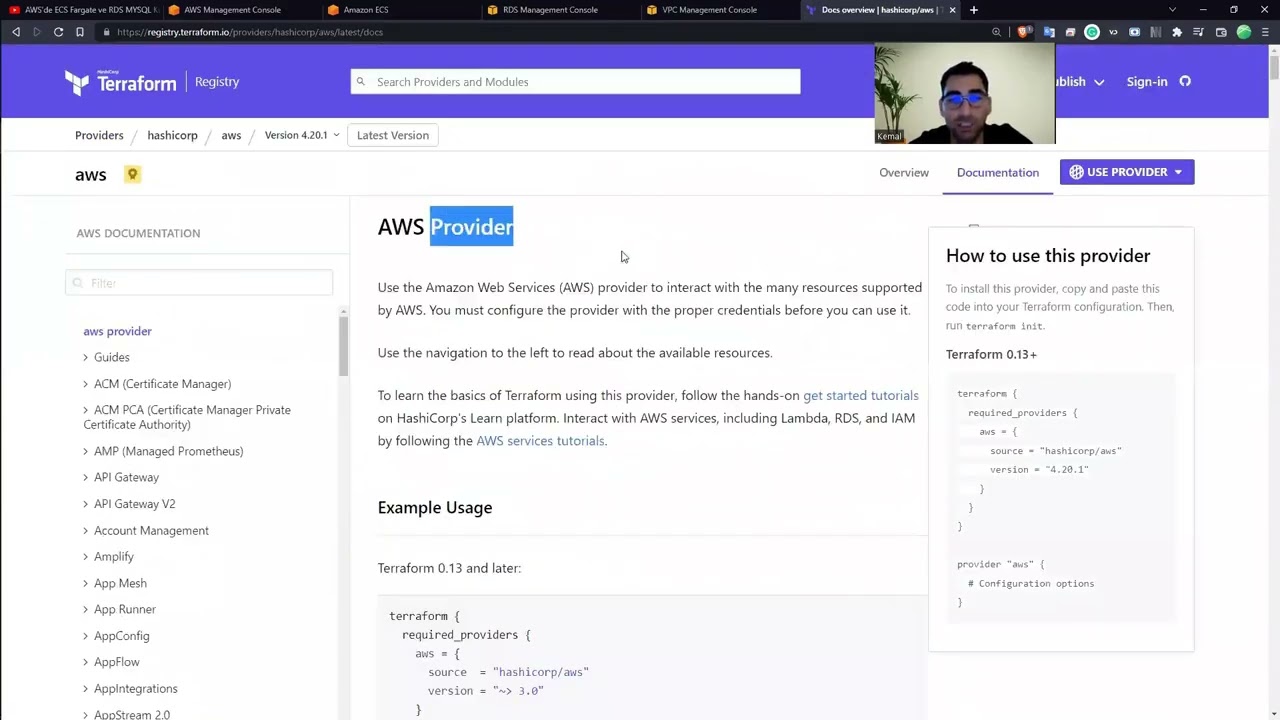This screenshot has width=1280, height=720.
Task: Expand the App Mesh chevron
Action: point(86,583)
